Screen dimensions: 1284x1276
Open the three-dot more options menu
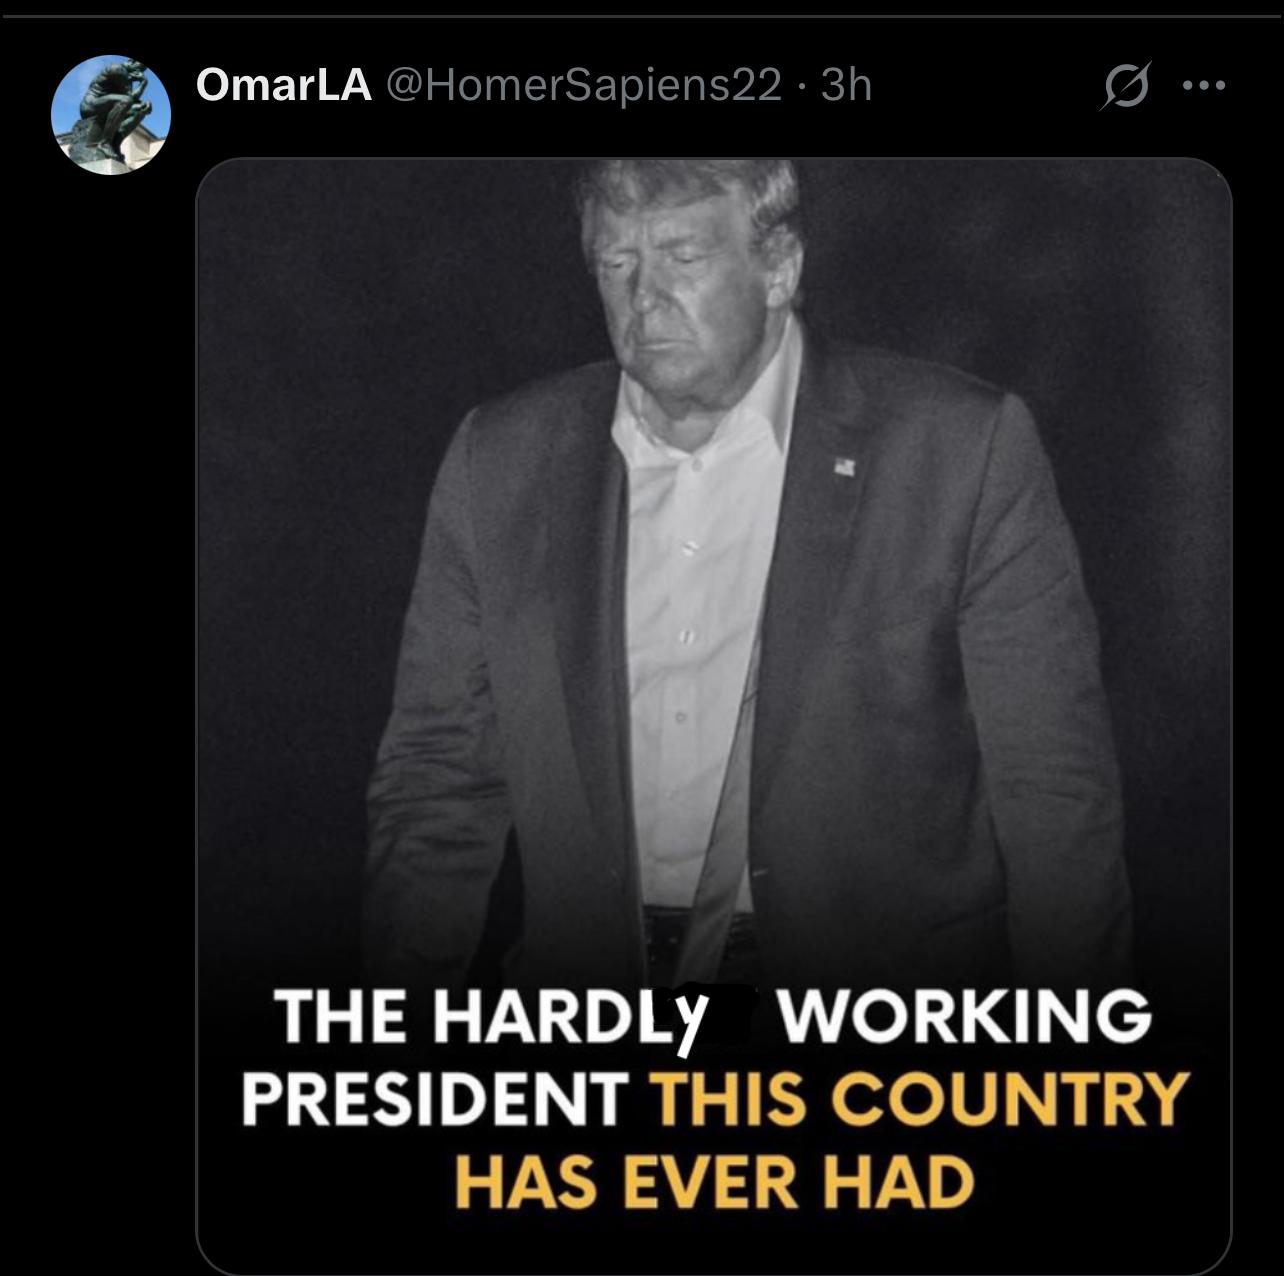pyautogui.click(x=1203, y=86)
